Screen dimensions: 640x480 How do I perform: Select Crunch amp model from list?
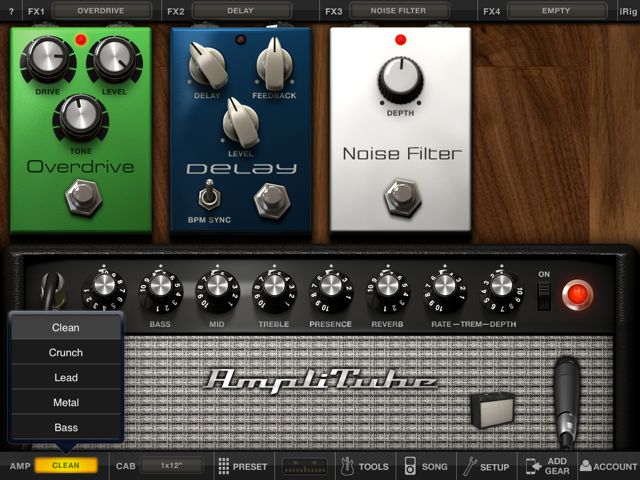[66, 352]
